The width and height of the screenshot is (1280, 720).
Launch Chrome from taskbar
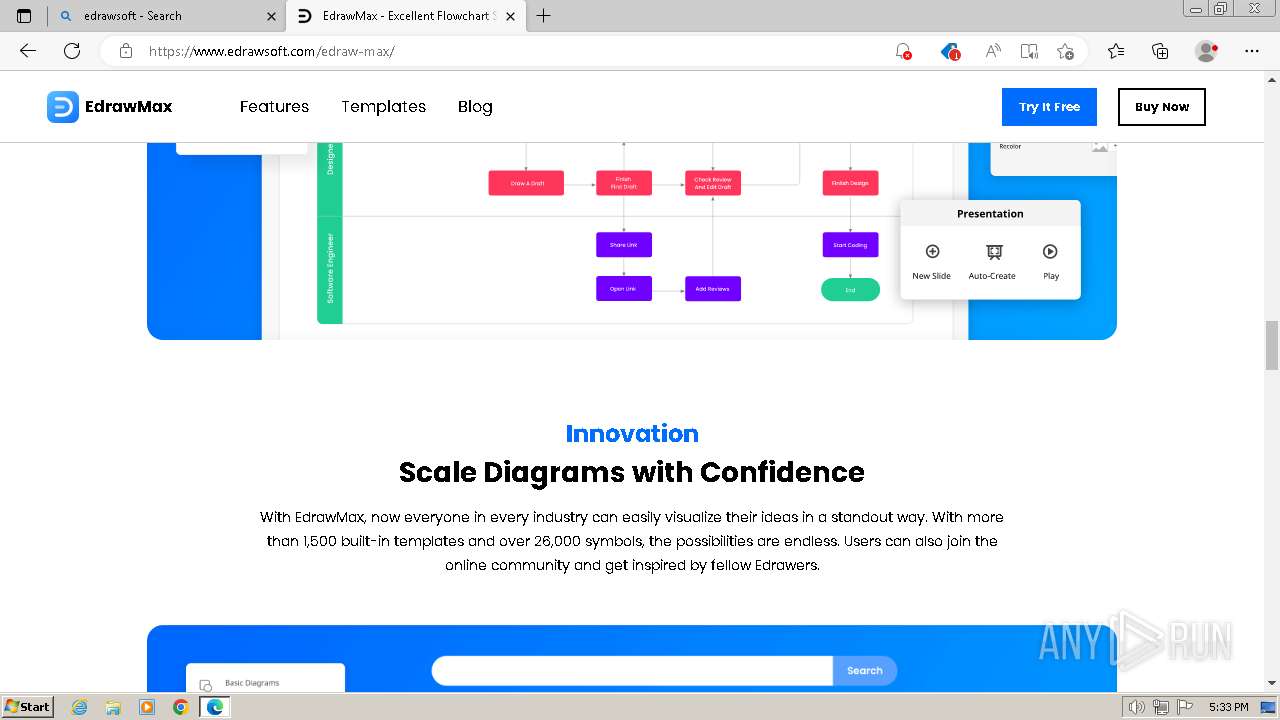(180, 707)
